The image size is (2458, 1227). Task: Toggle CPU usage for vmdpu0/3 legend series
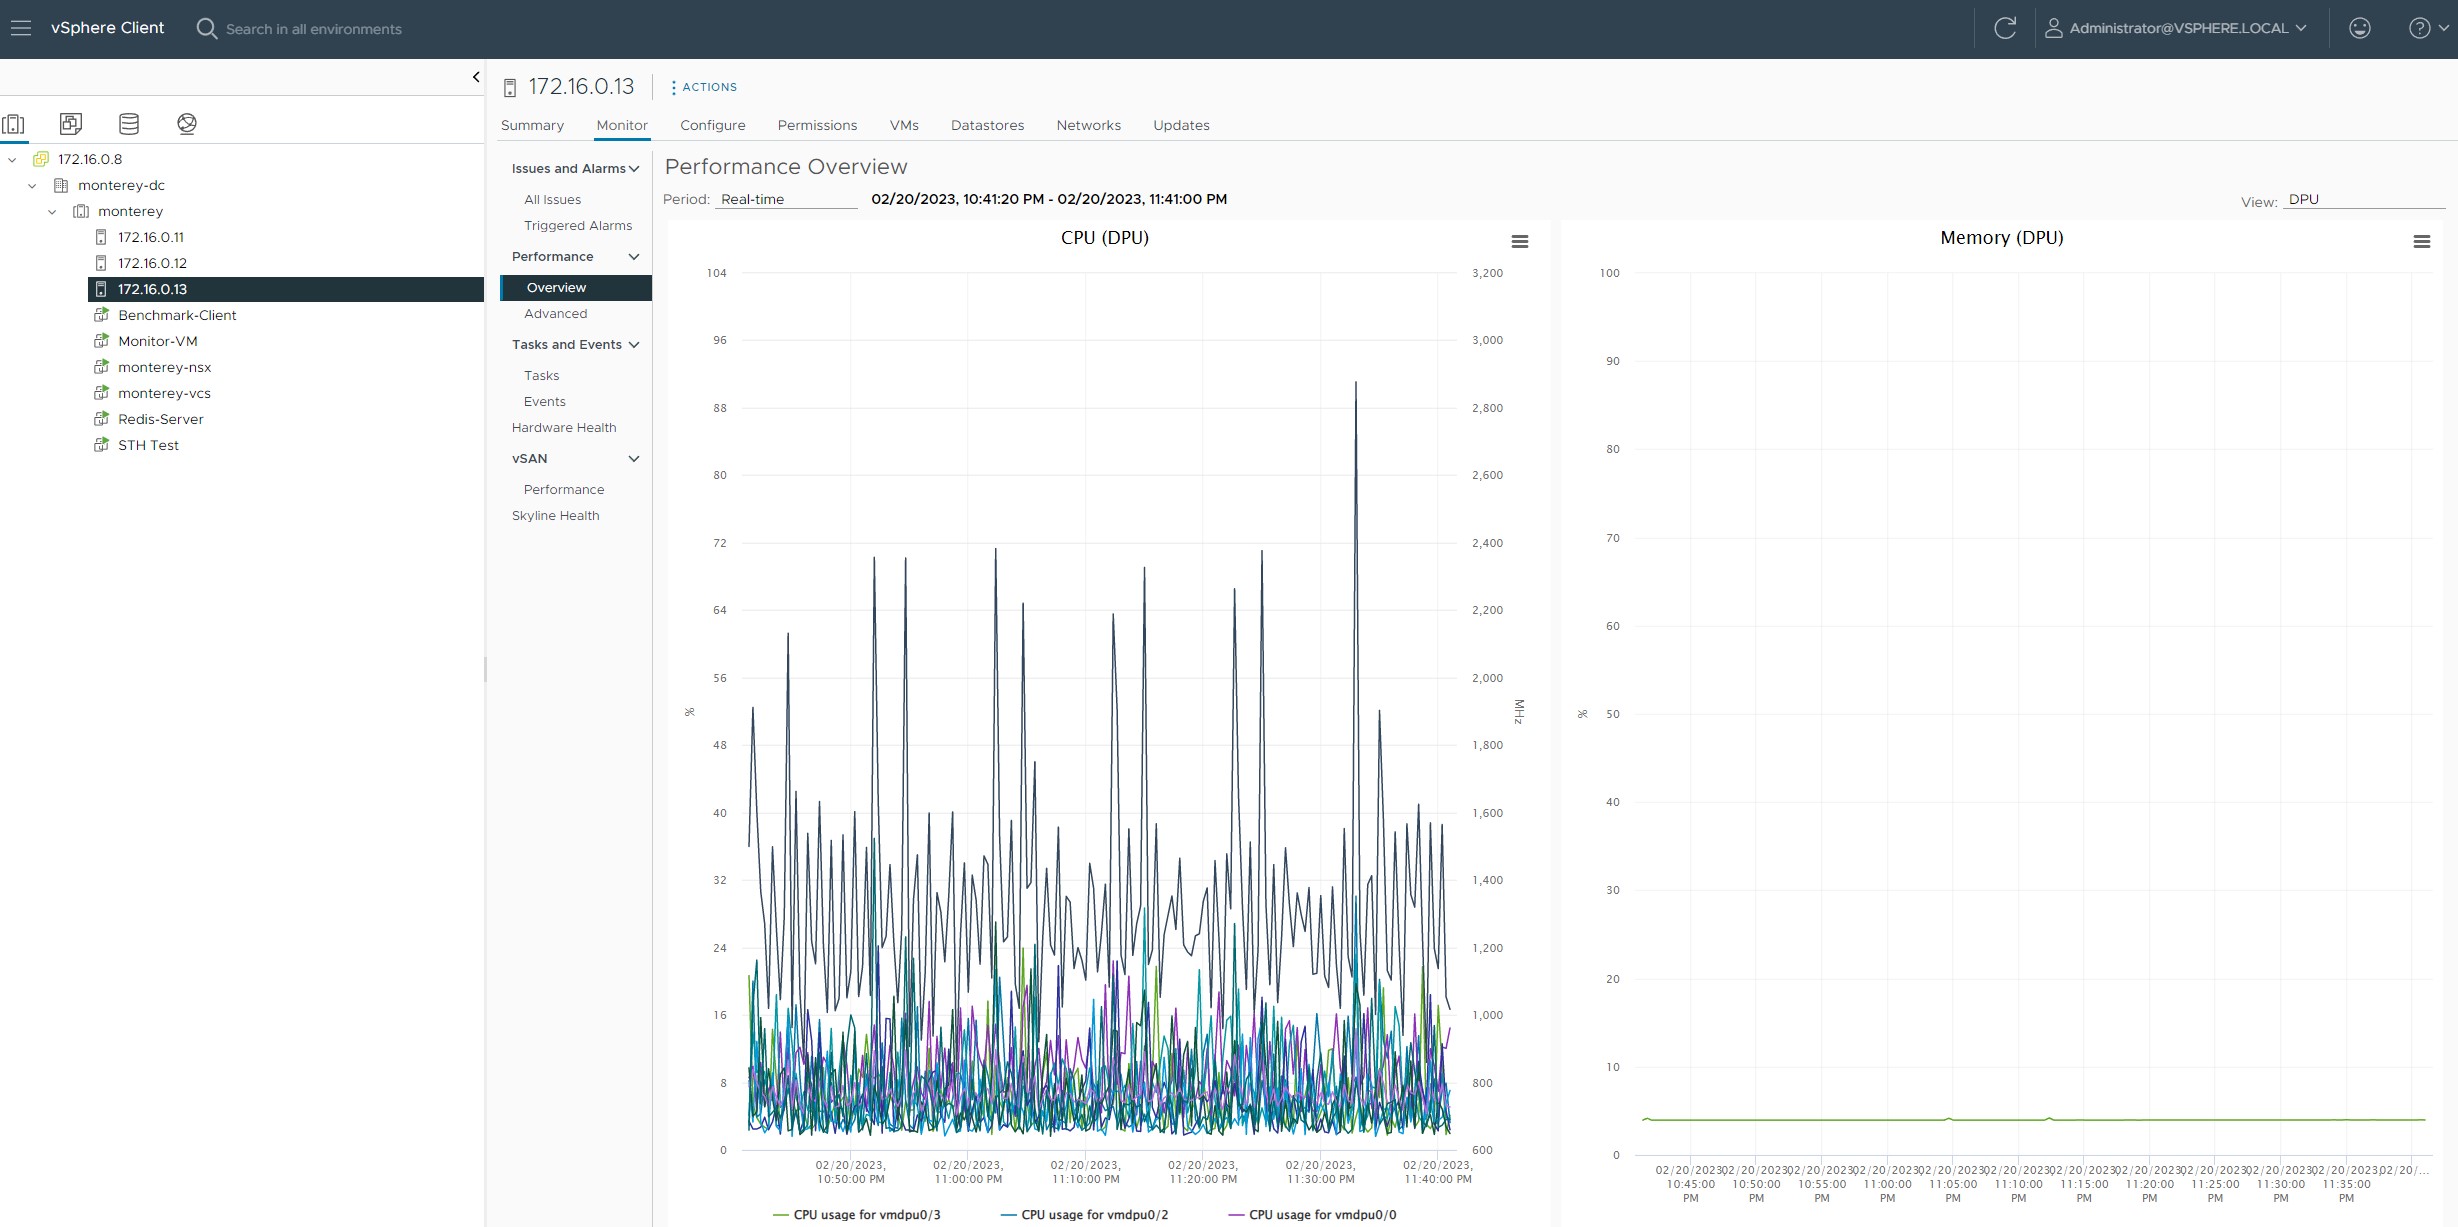click(x=866, y=1215)
